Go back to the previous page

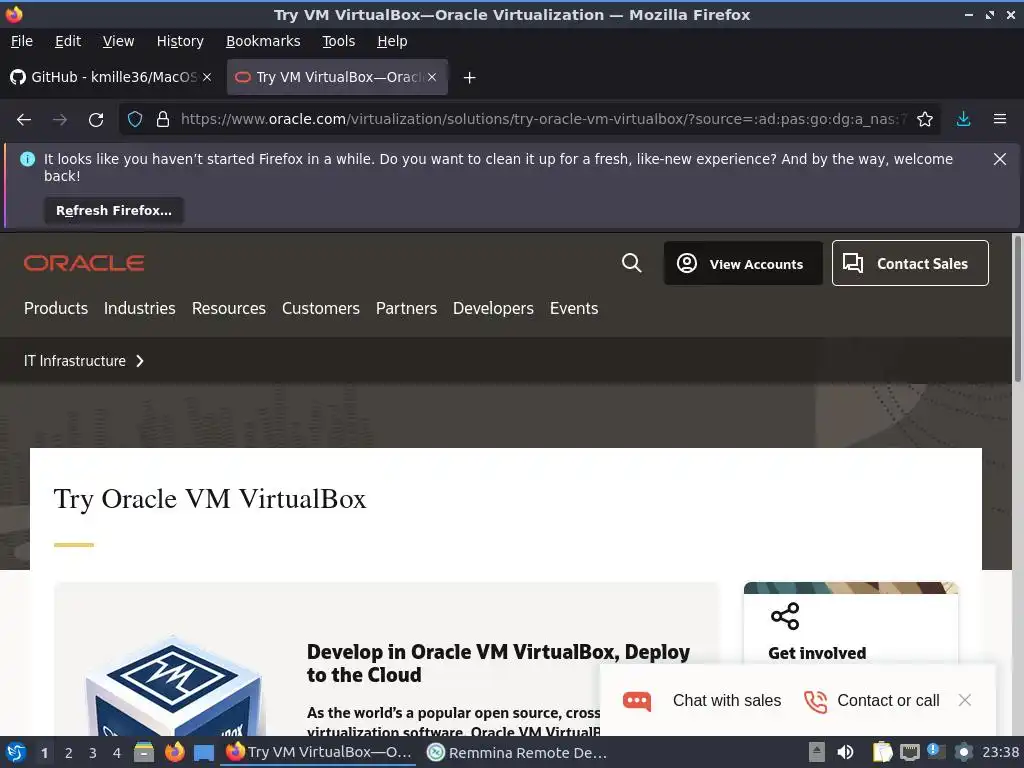[24, 120]
